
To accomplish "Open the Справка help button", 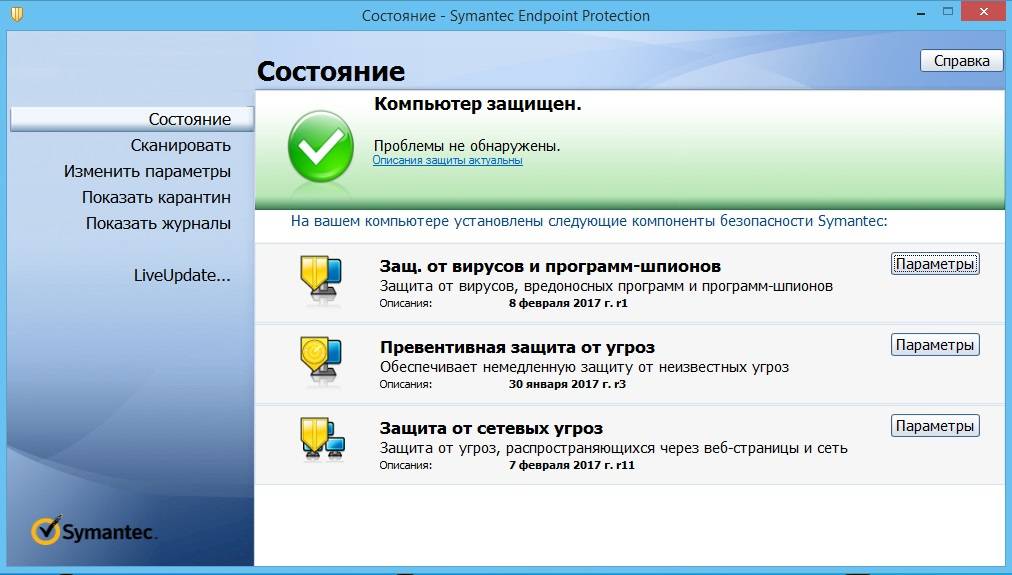I will 962,61.
